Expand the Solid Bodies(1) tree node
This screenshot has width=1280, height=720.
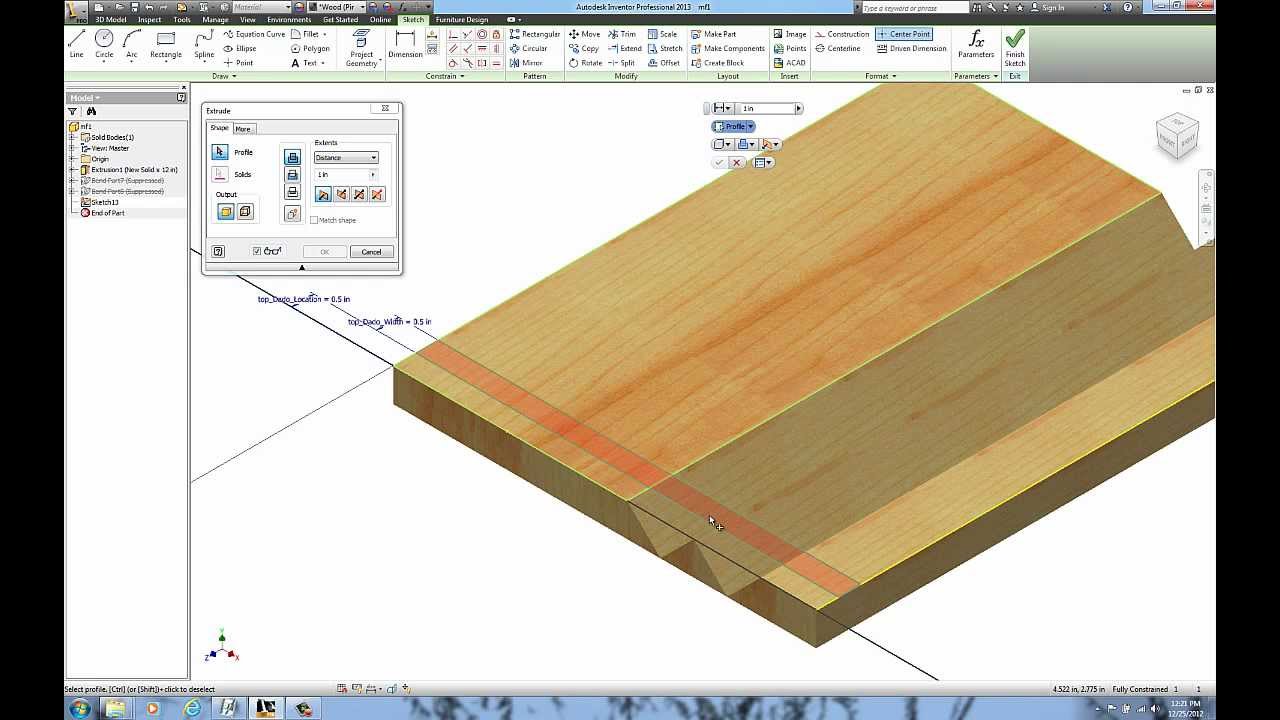click(72, 137)
